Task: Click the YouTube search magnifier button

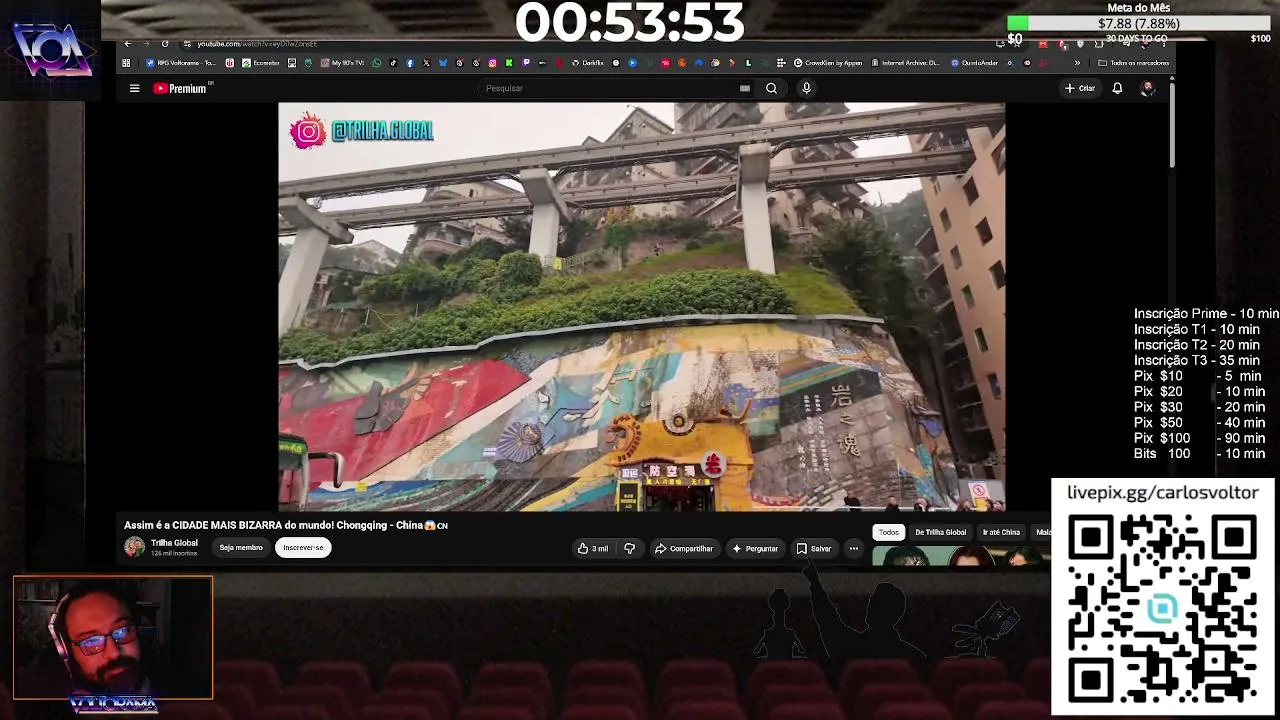Action: [771, 88]
